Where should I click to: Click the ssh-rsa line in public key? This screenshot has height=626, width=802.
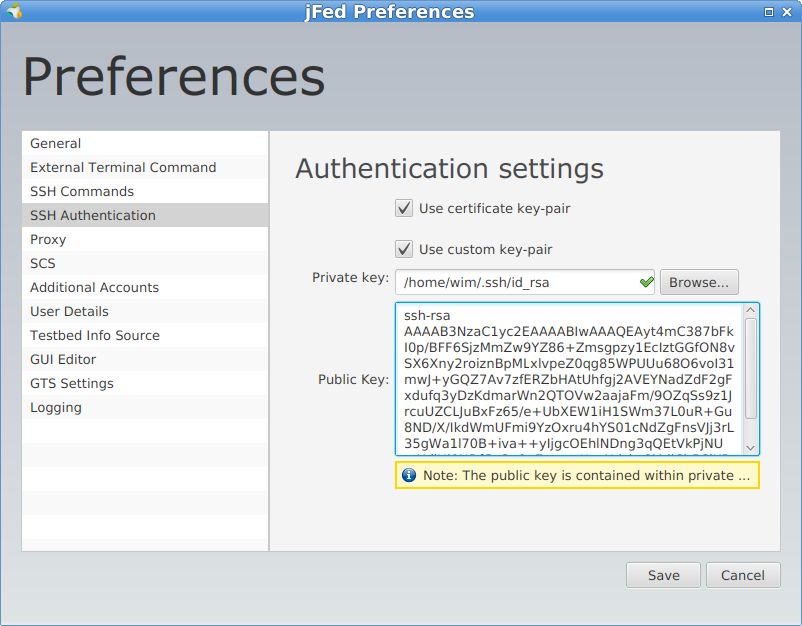click(427, 316)
